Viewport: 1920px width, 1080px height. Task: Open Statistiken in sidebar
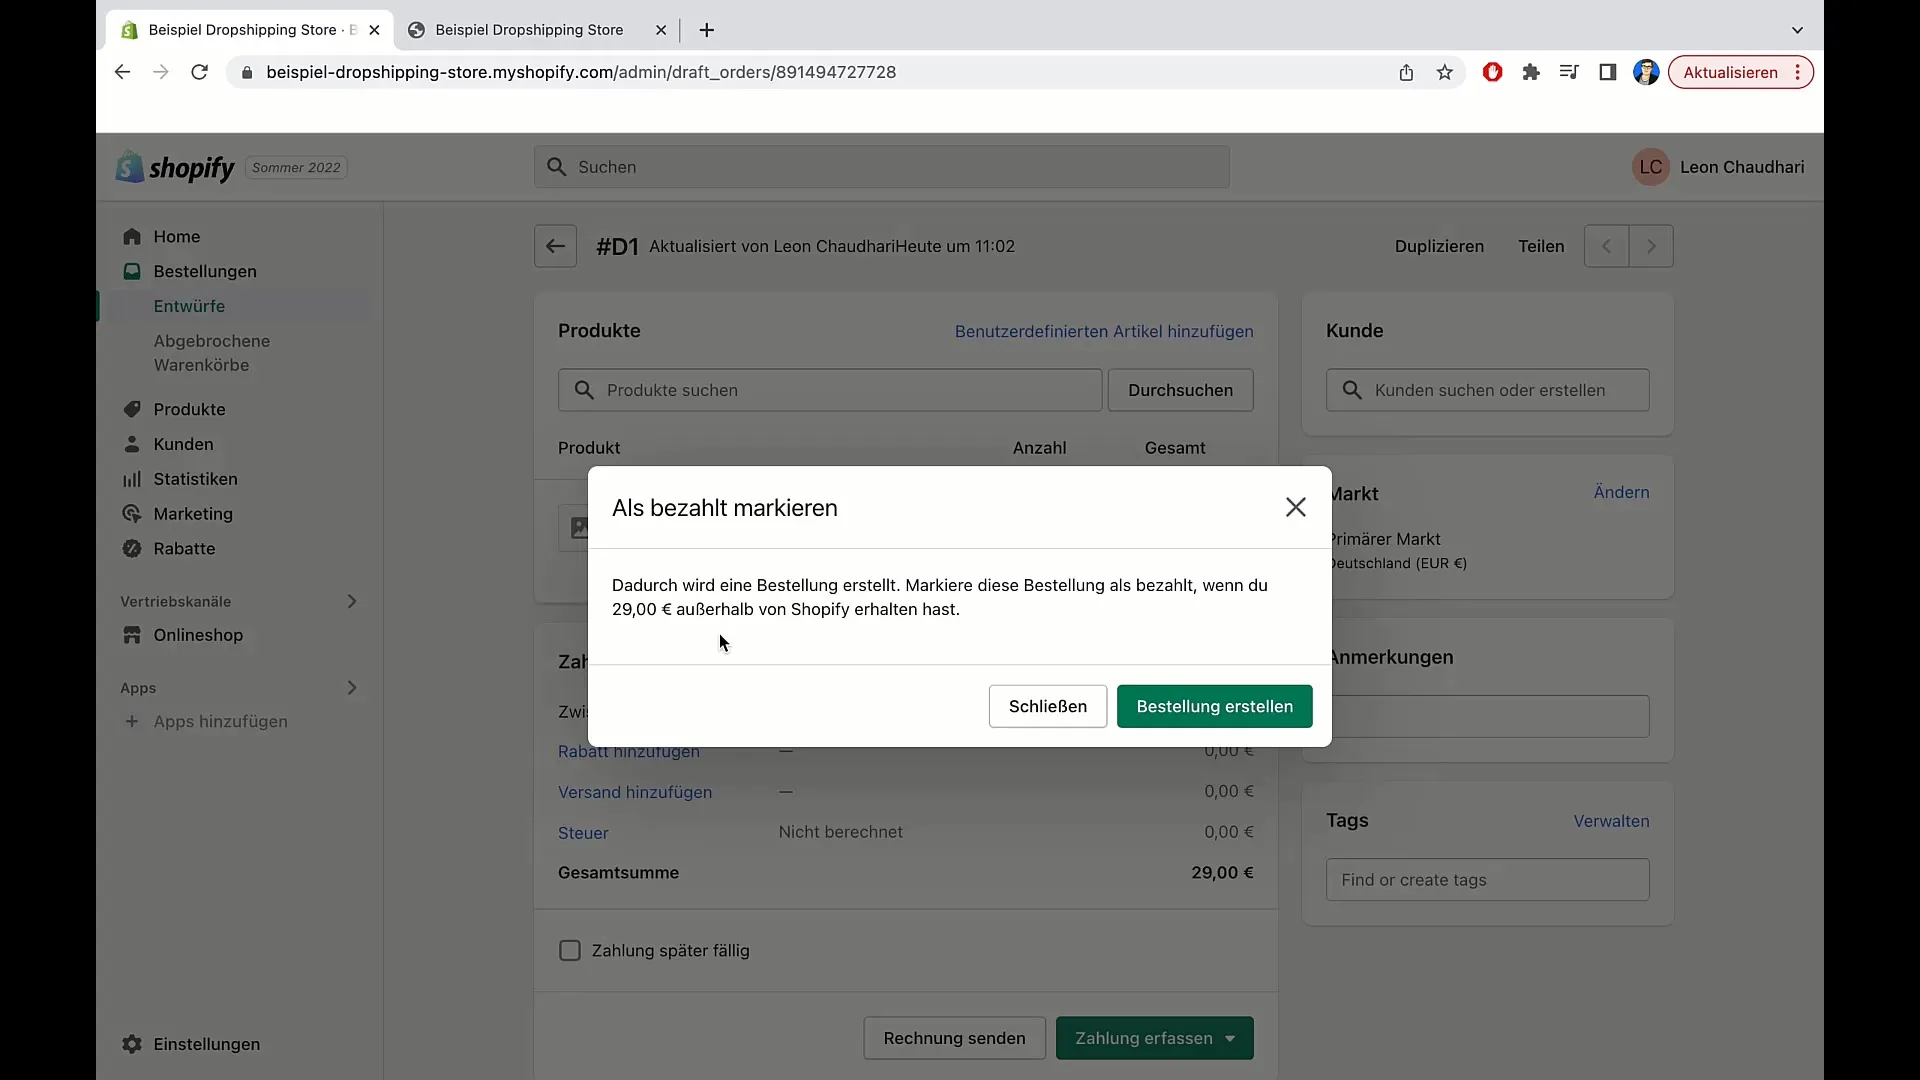click(x=196, y=479)
